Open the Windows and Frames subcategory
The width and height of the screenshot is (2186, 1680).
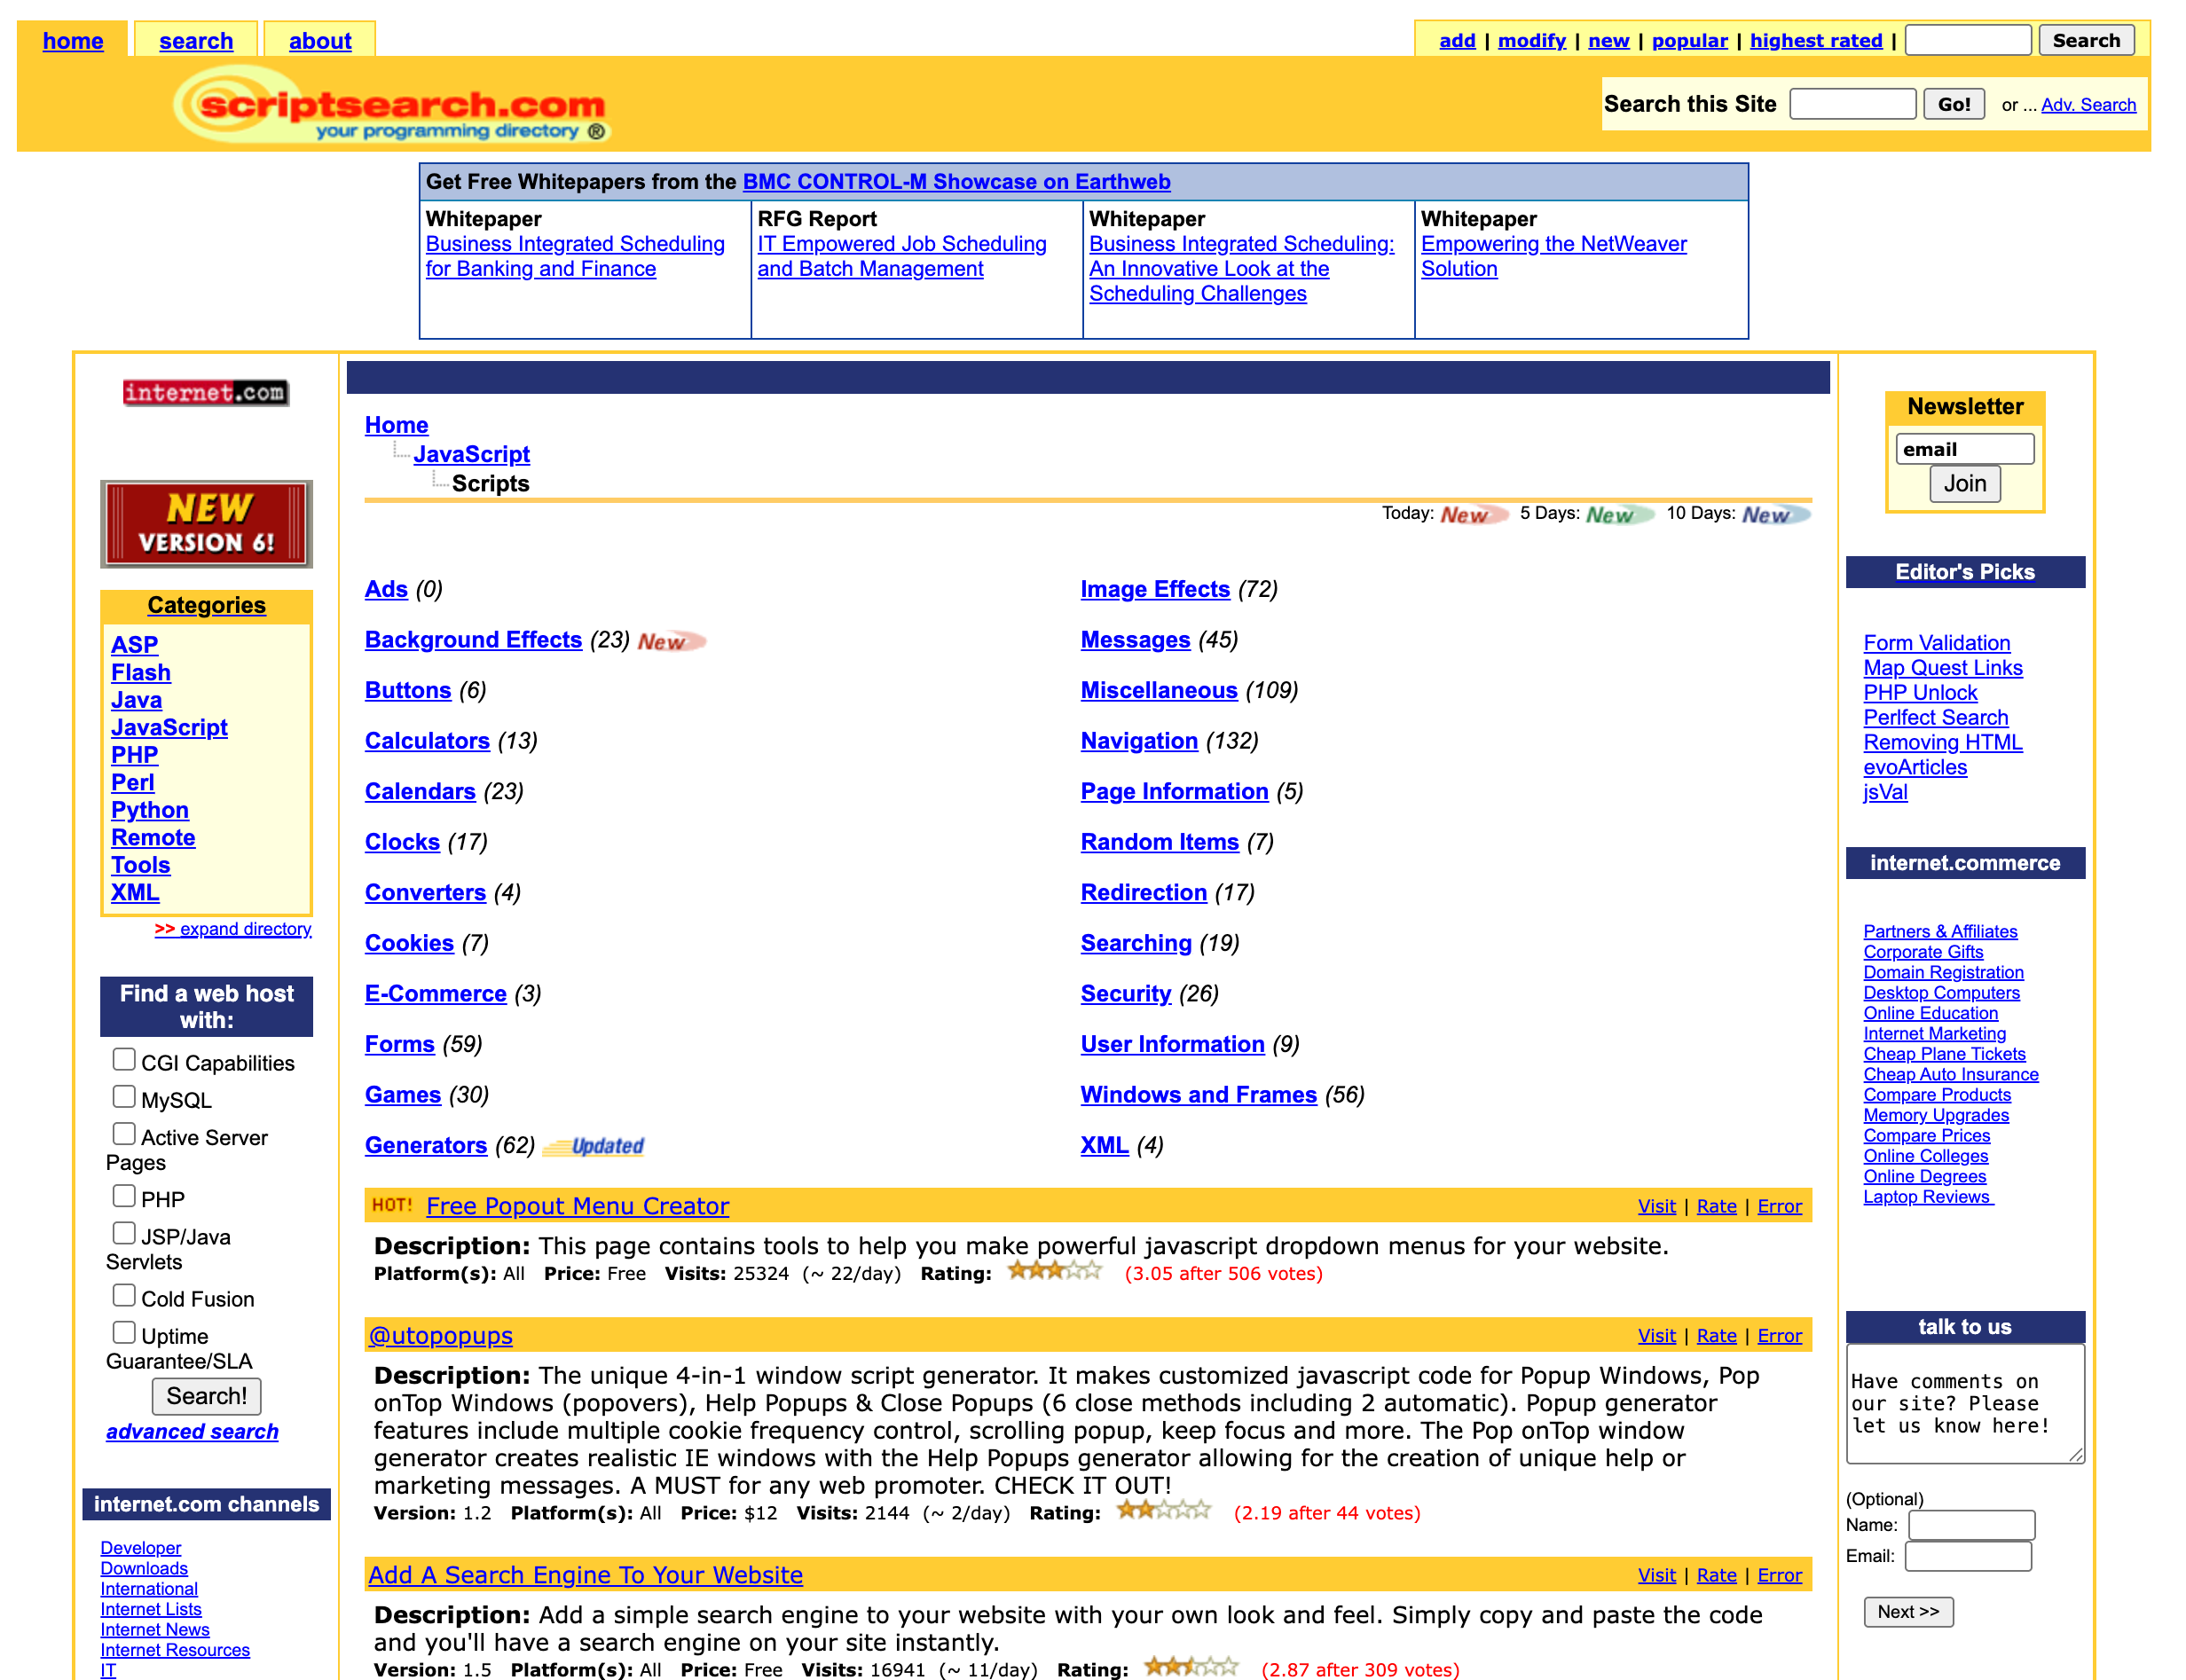(1198, 1095)
